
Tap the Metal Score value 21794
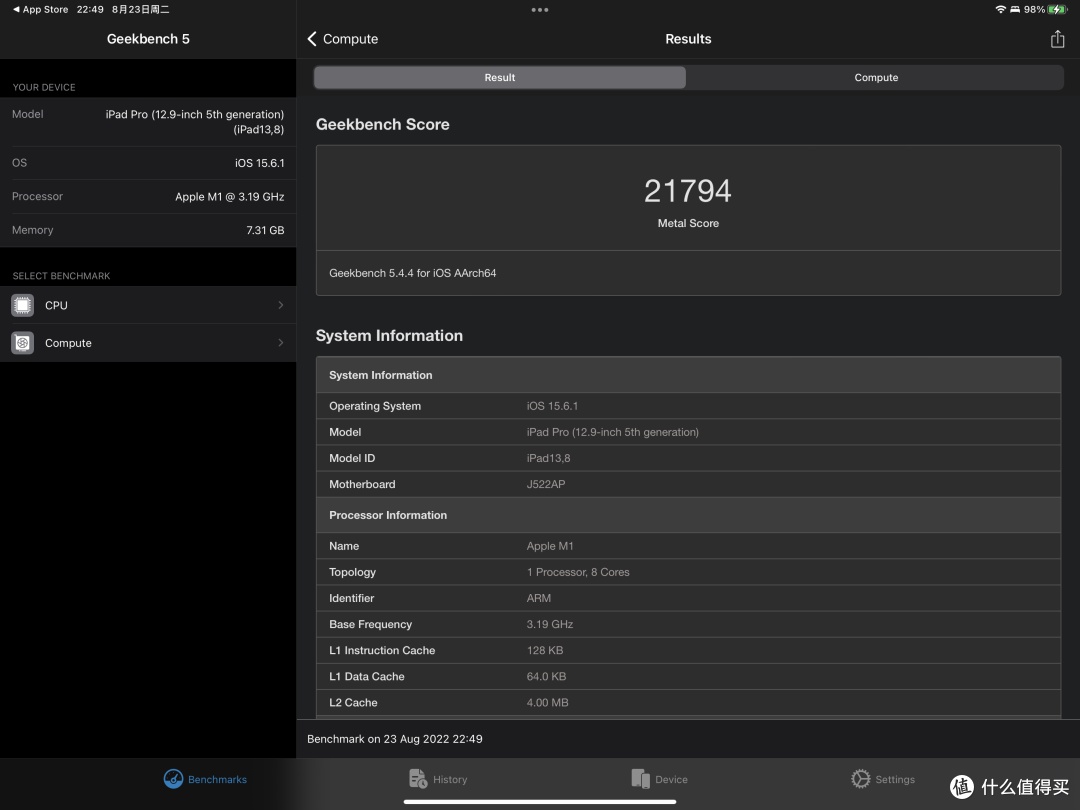[x=688, y=191]
